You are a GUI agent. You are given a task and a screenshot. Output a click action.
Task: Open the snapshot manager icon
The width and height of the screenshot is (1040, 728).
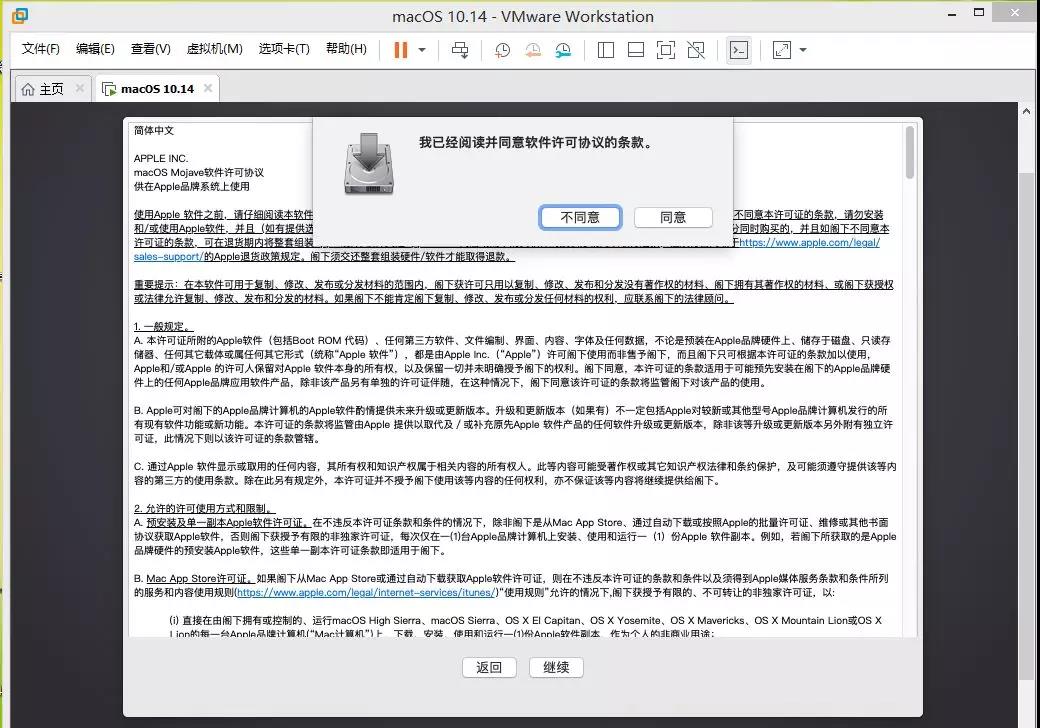coord(564,50)
